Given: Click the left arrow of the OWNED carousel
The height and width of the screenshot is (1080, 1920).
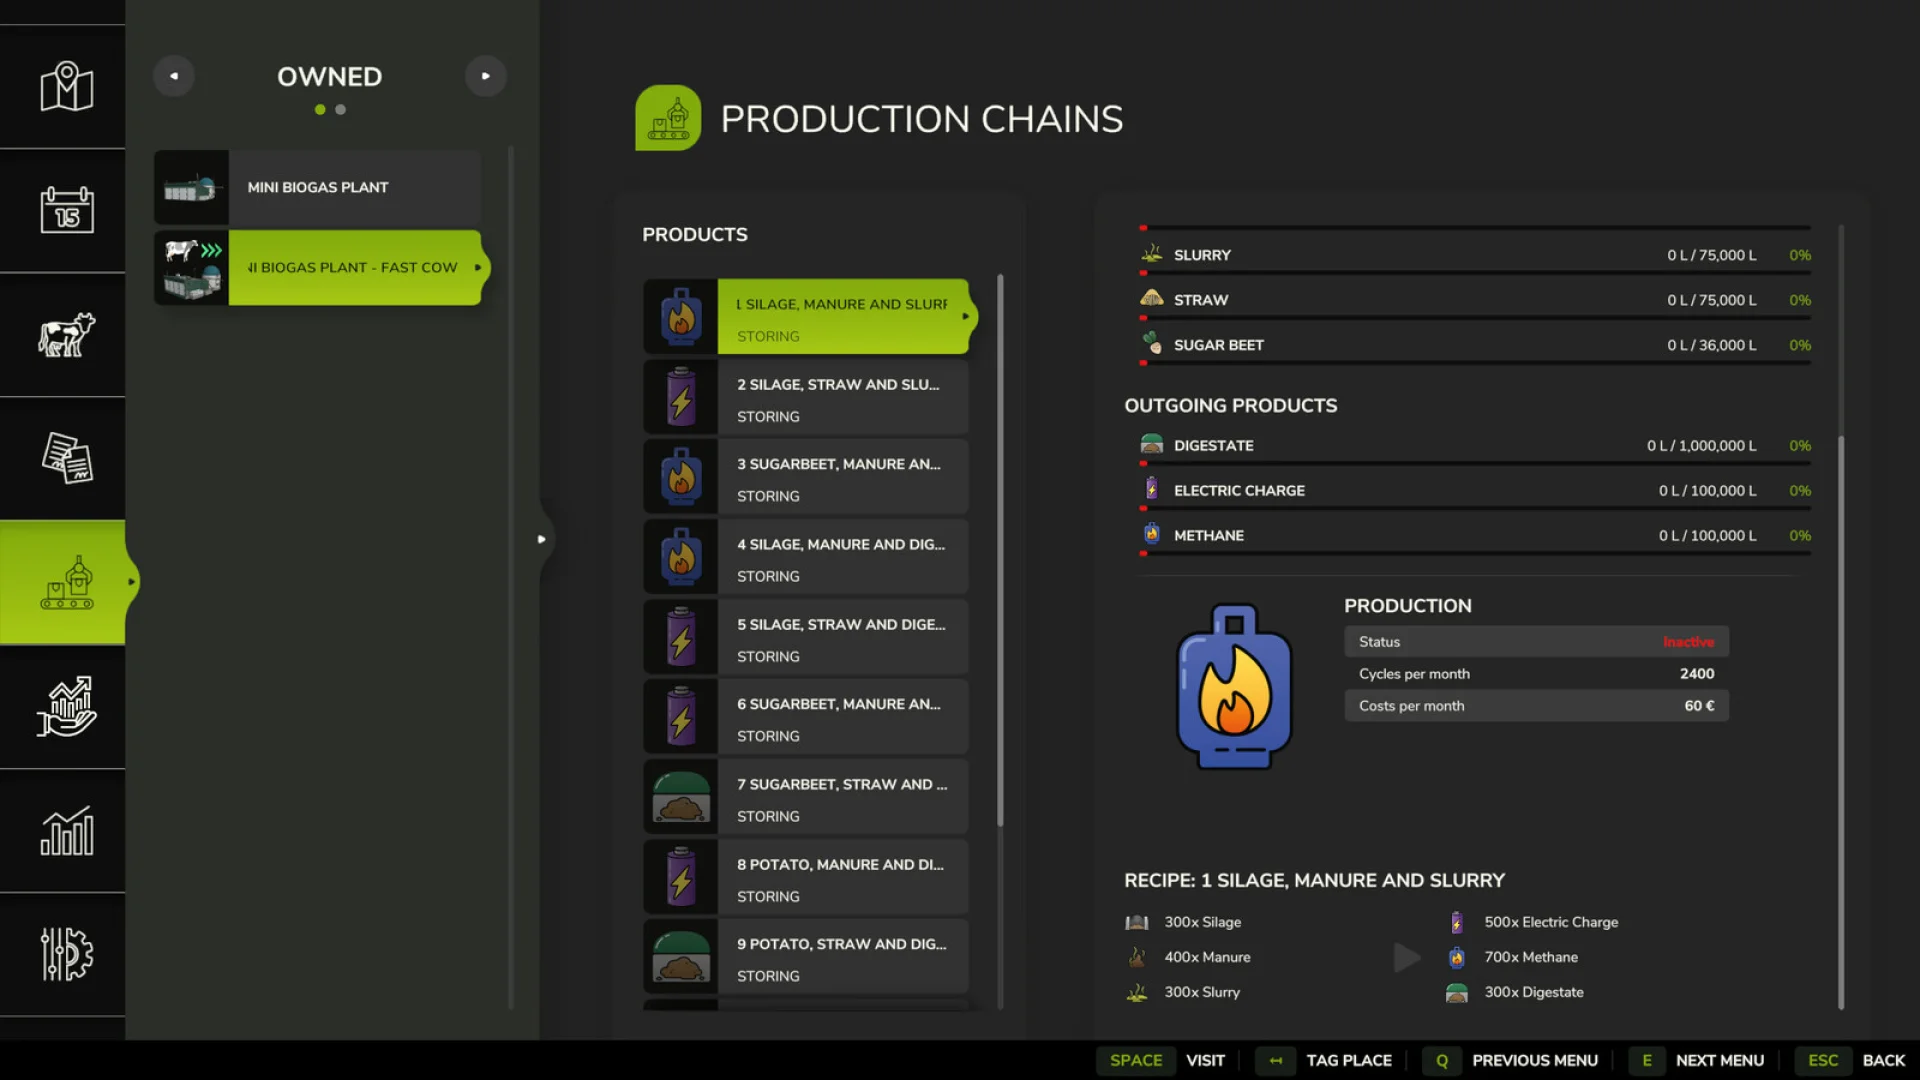Looking at the screenshot, I should [174, 75].
